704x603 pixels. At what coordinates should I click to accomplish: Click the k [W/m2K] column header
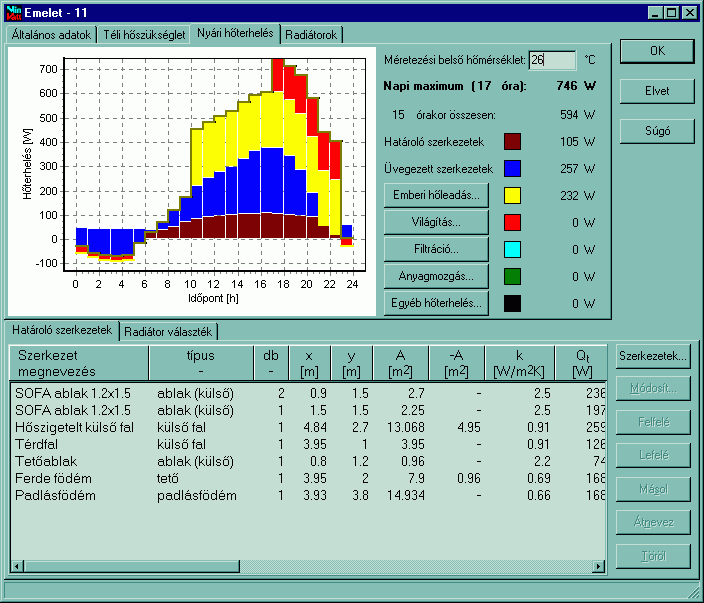pos(519,363)
